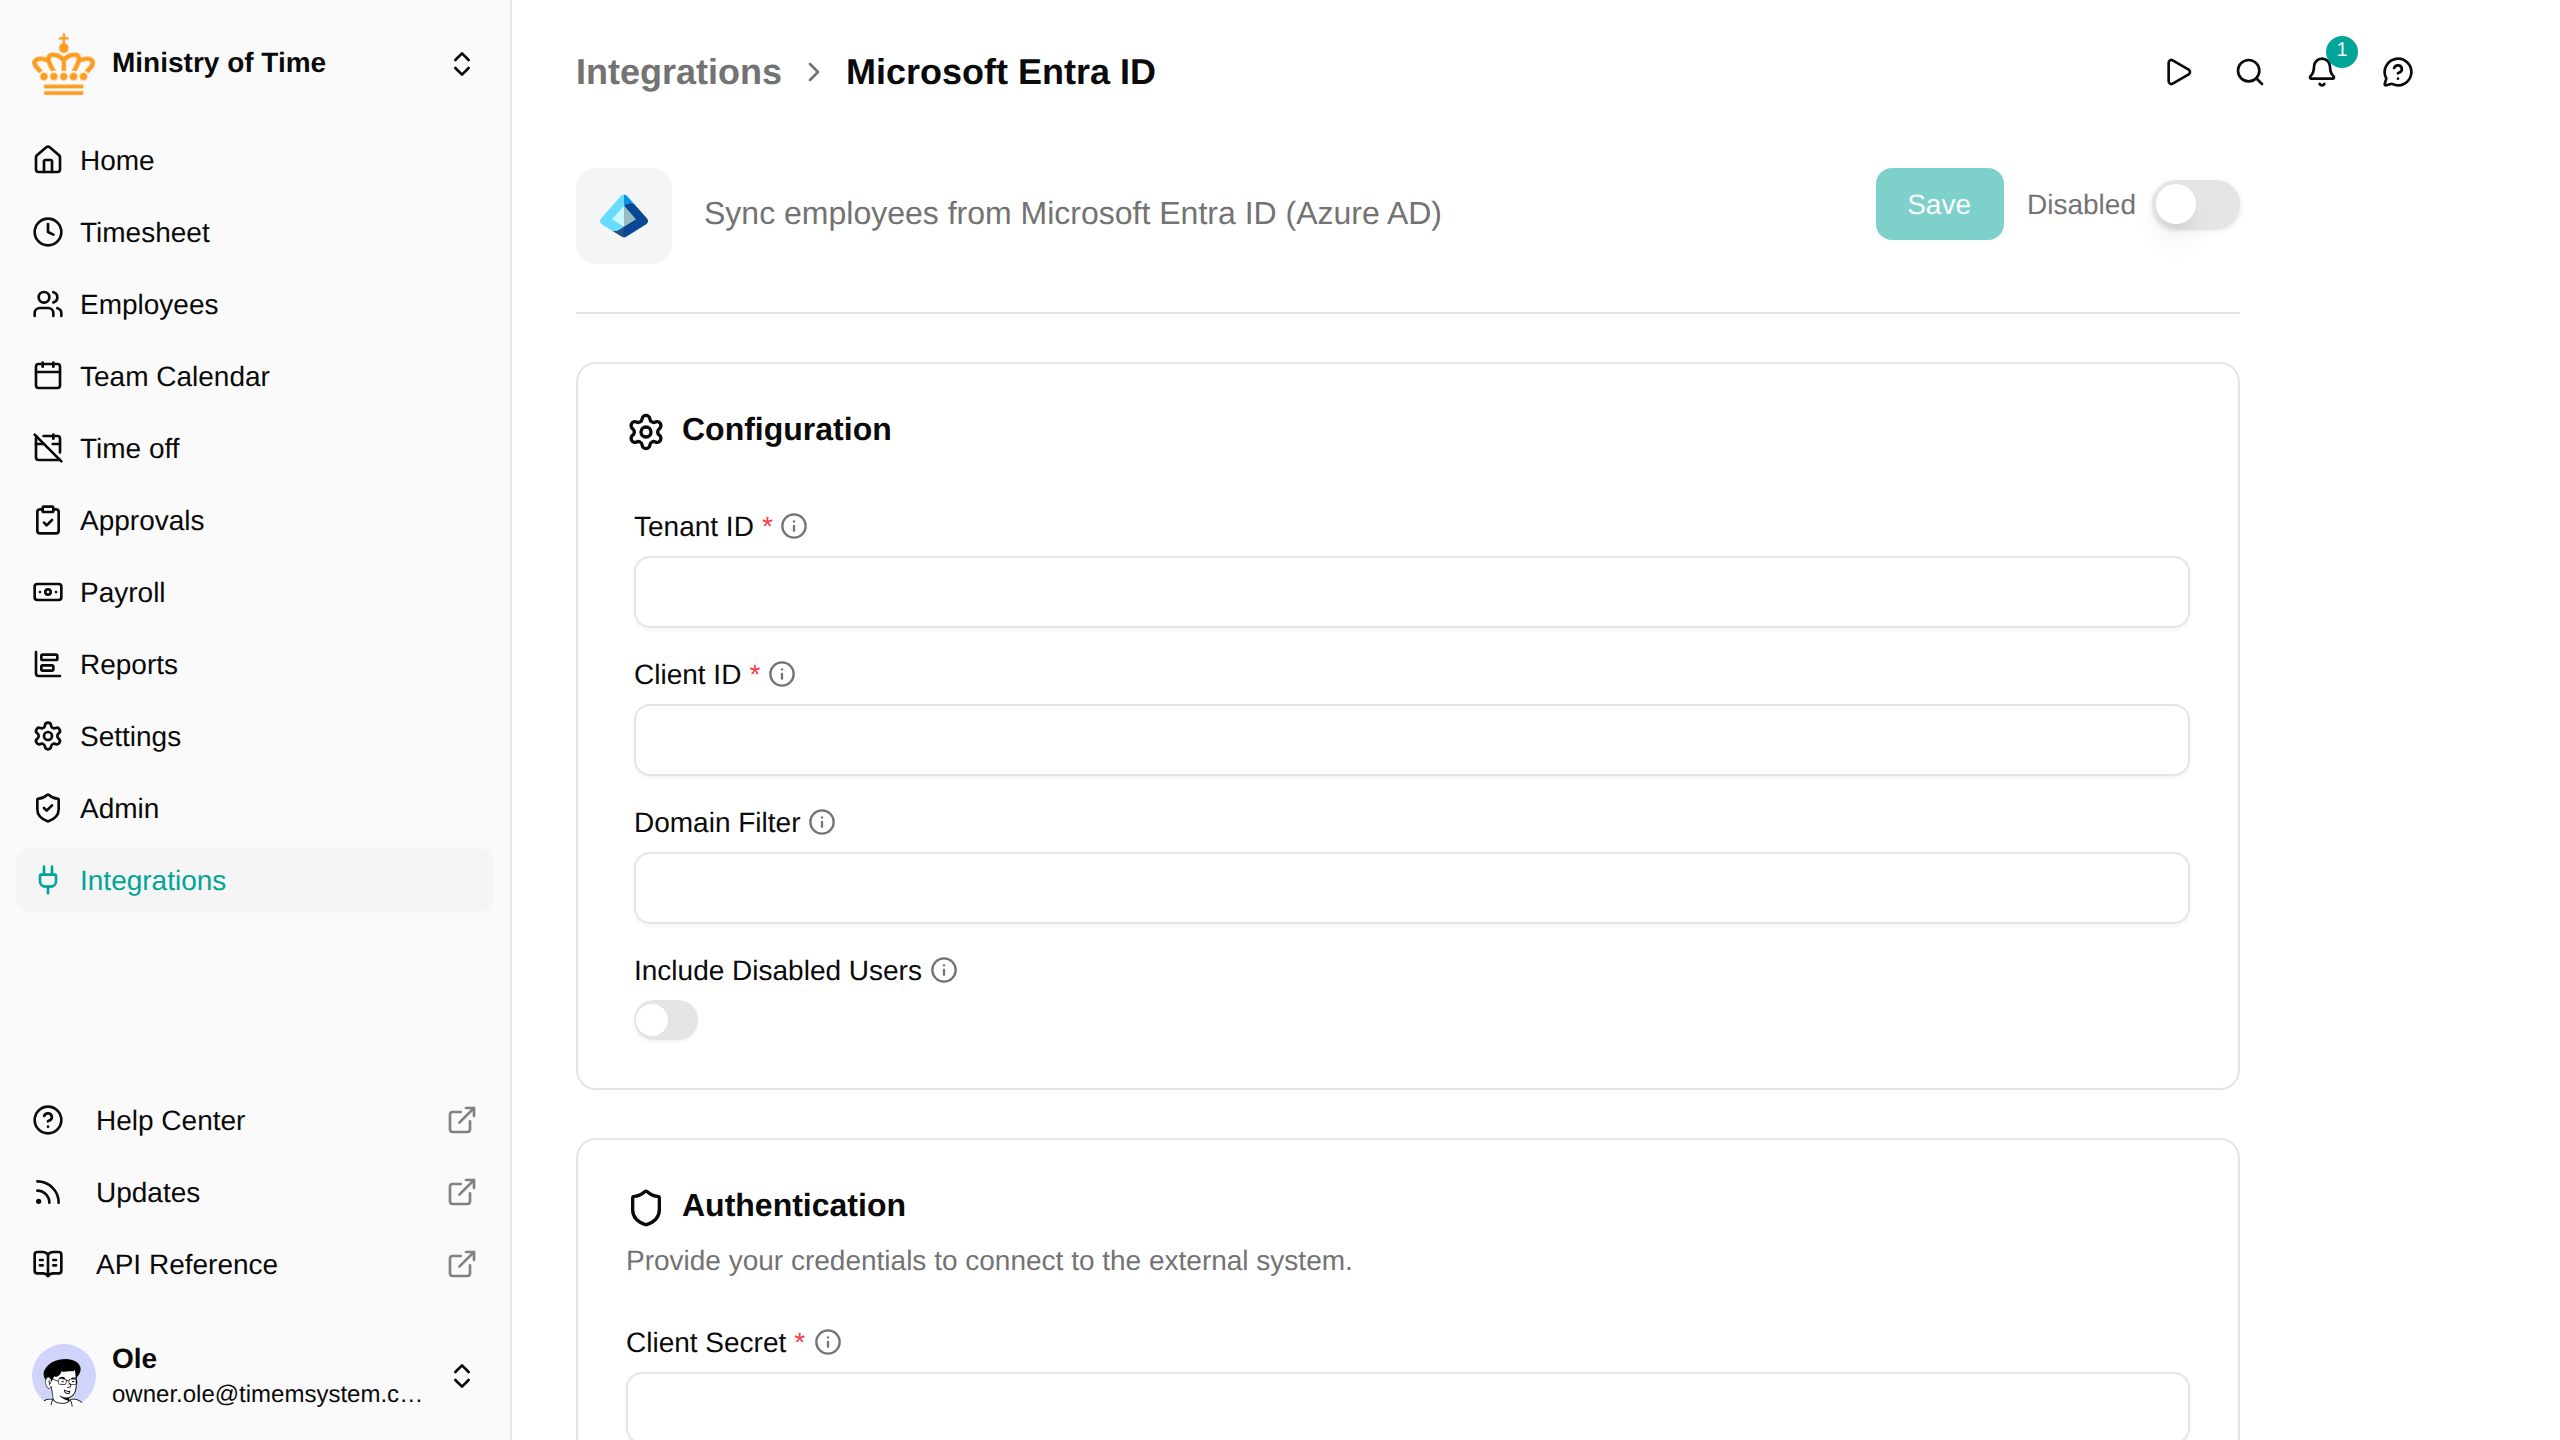
Task: Focus the Client ID input field
Action: [1411, 740]
